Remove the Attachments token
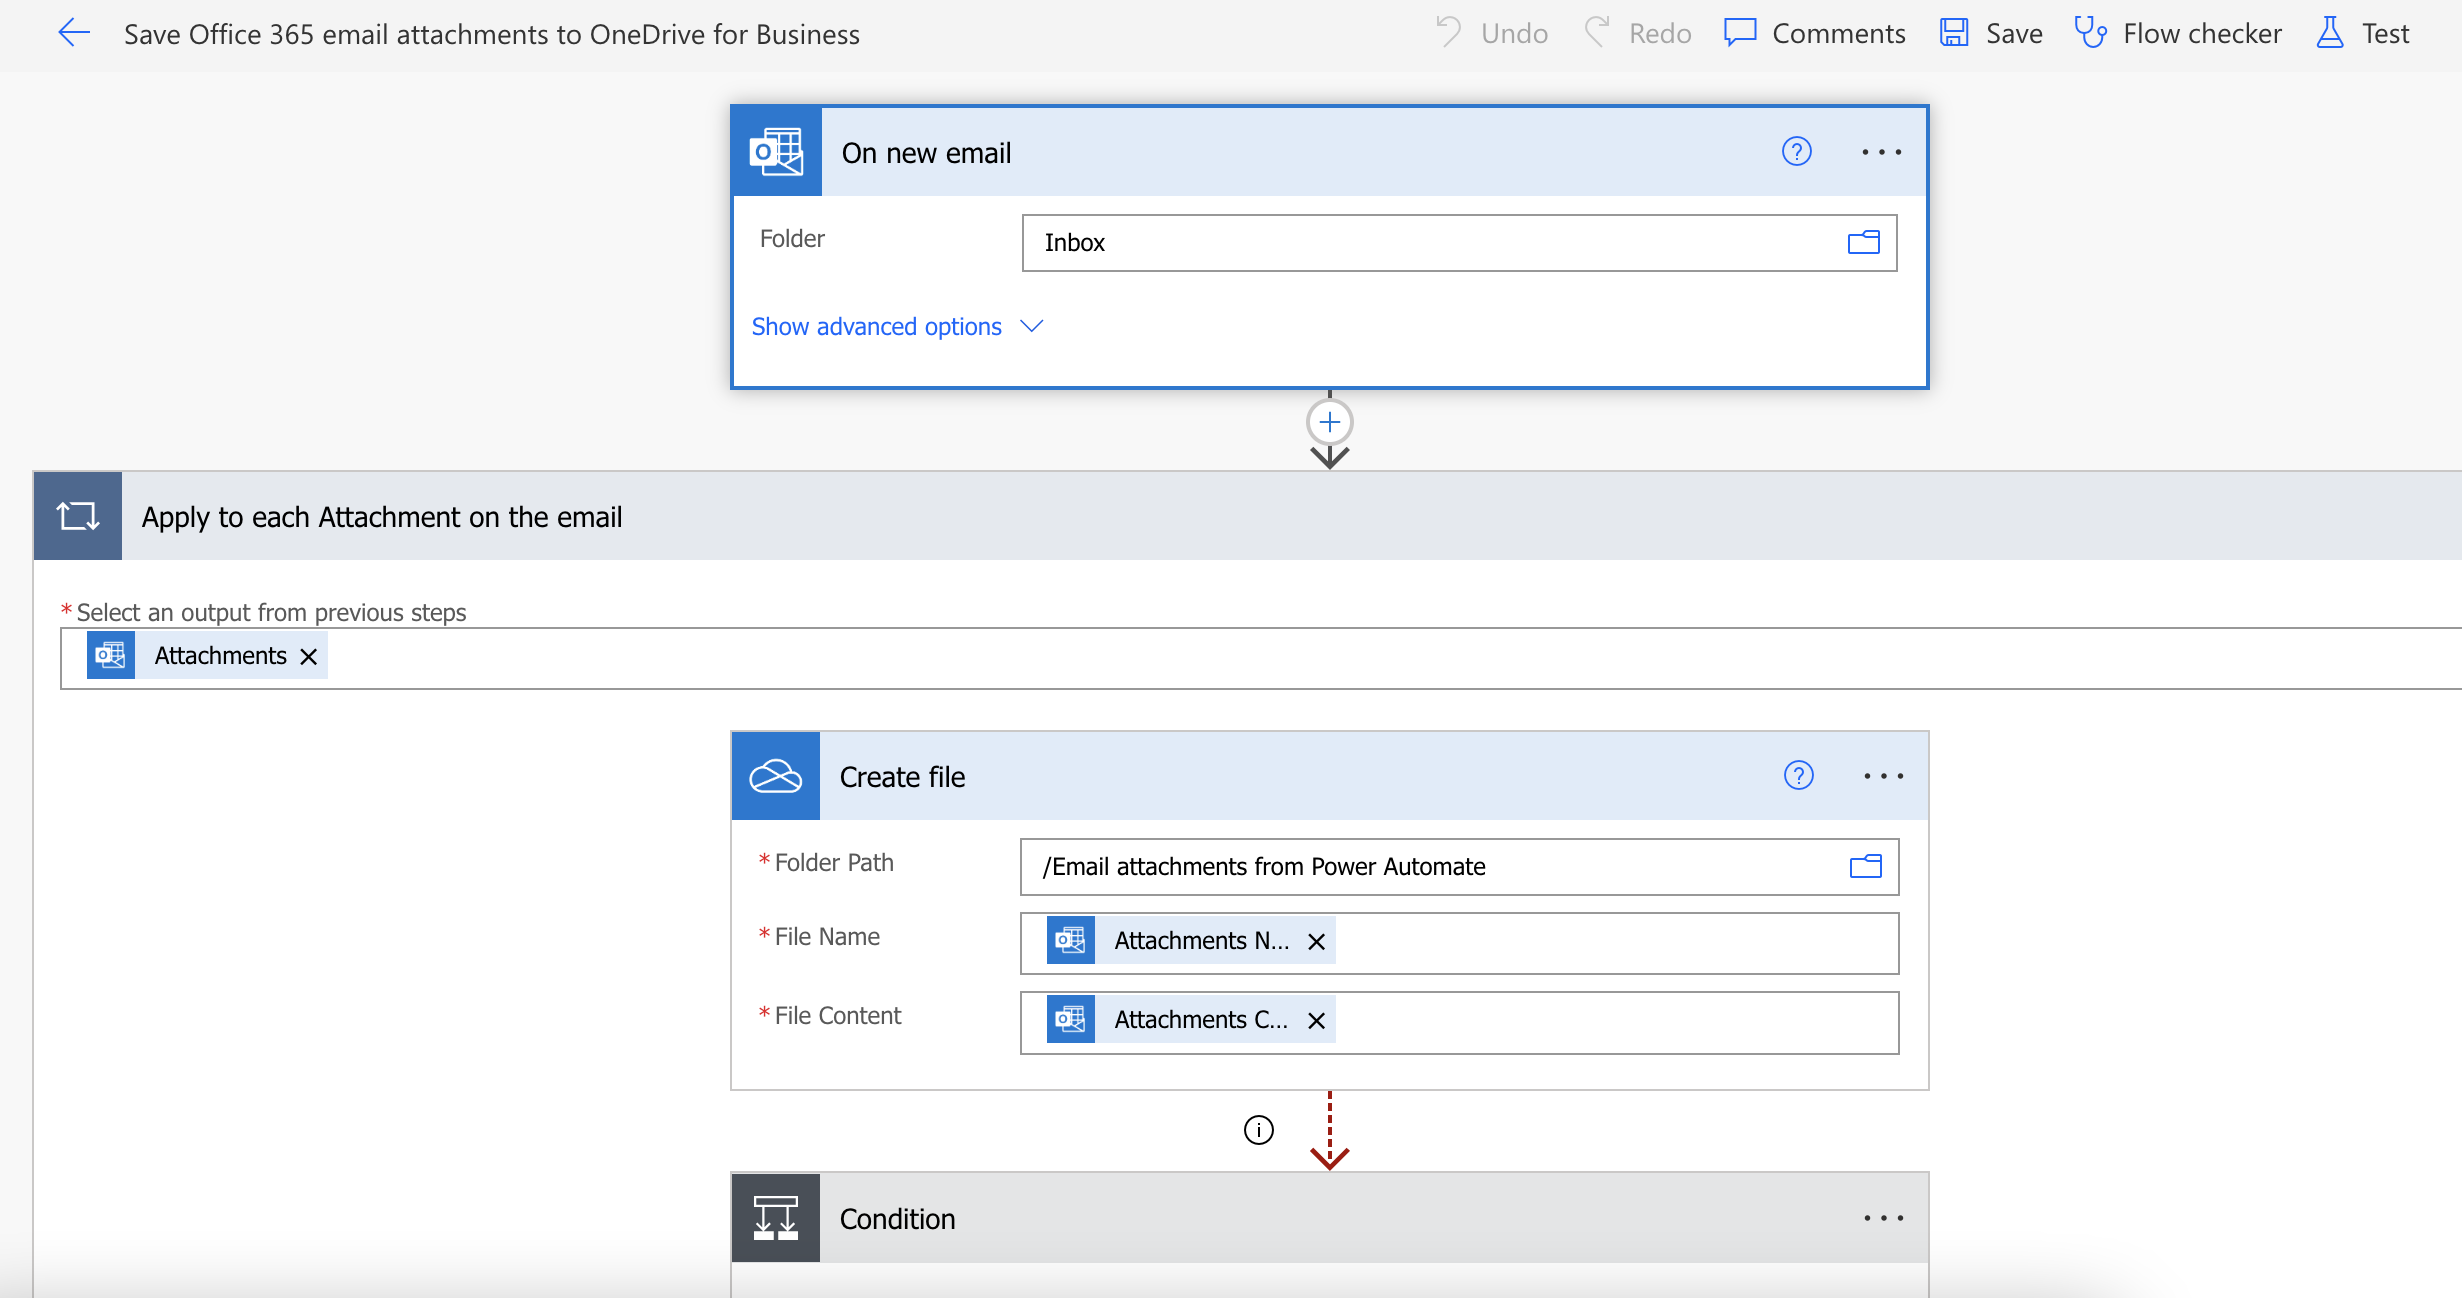The height and width of the screenshot is (1298, 2462). point(309,656)
